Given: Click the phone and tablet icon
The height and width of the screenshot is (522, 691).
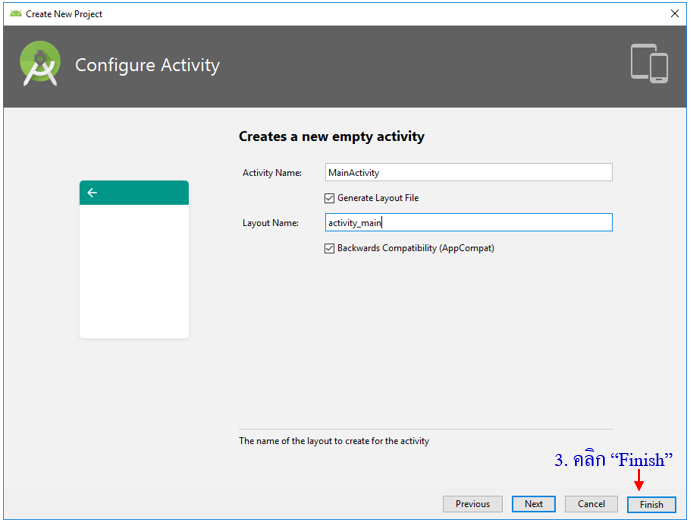Looking at the screenshot, I should tap(649, 63).
